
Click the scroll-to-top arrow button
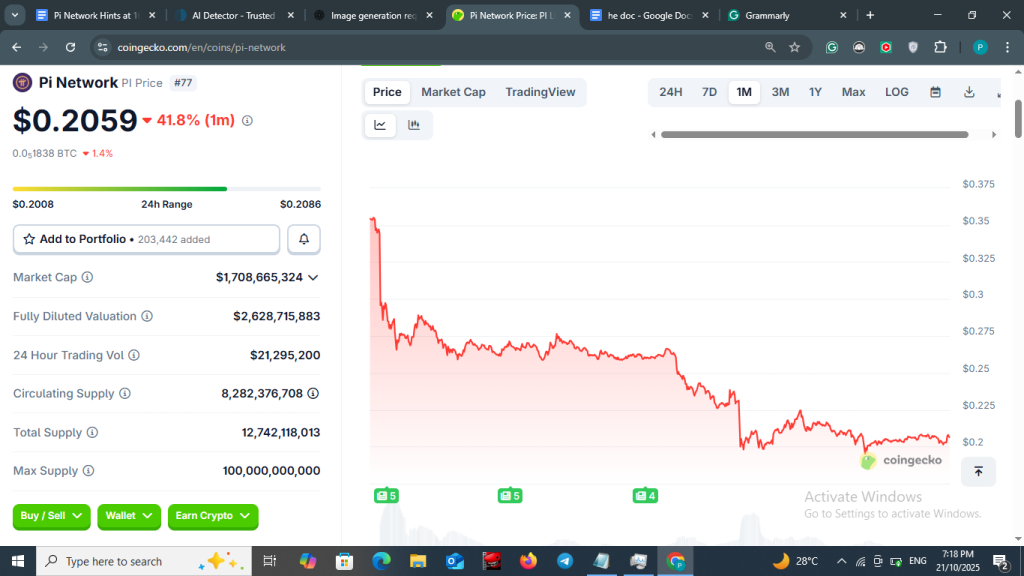point(978,471)
